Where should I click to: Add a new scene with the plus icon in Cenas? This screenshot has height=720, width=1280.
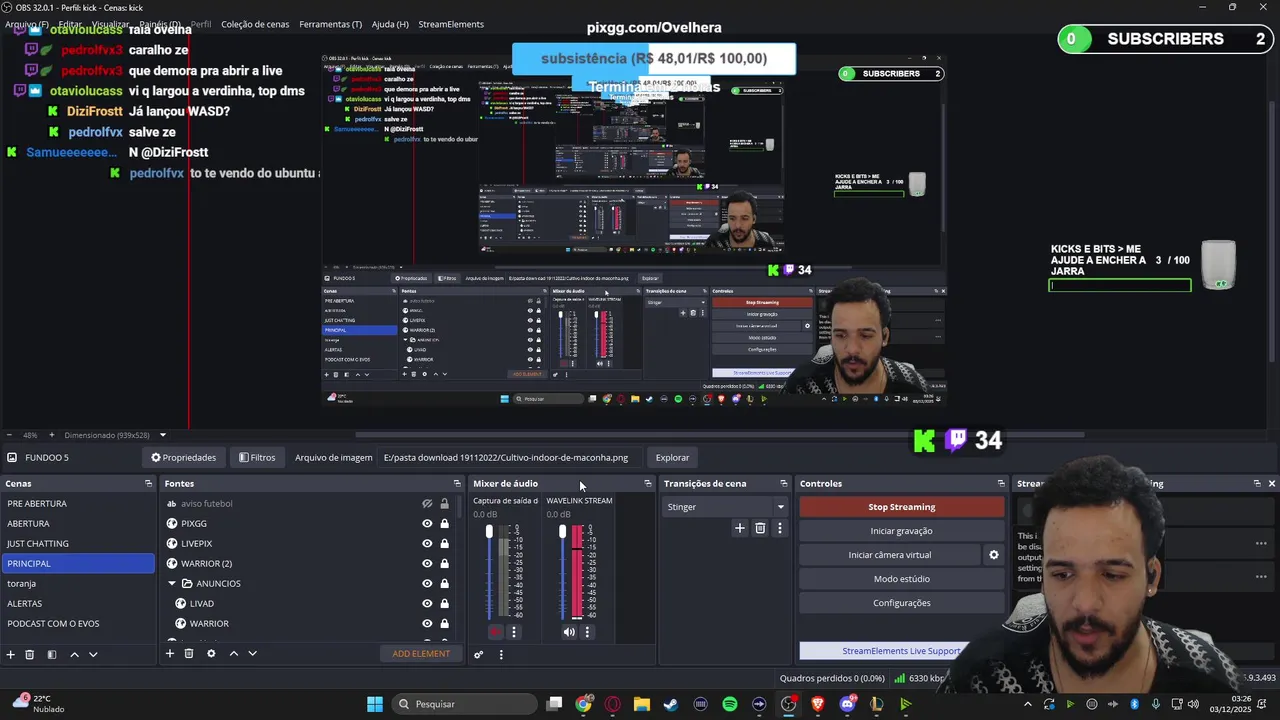[11, 654]
